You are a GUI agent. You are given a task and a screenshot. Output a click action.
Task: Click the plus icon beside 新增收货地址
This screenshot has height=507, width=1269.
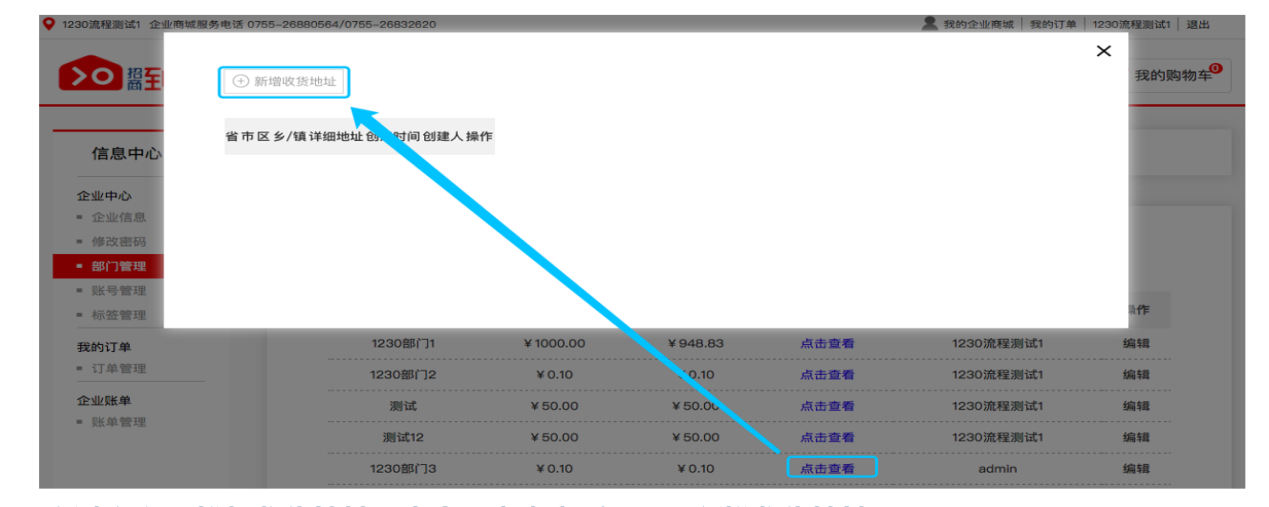[x=240, y=82]
